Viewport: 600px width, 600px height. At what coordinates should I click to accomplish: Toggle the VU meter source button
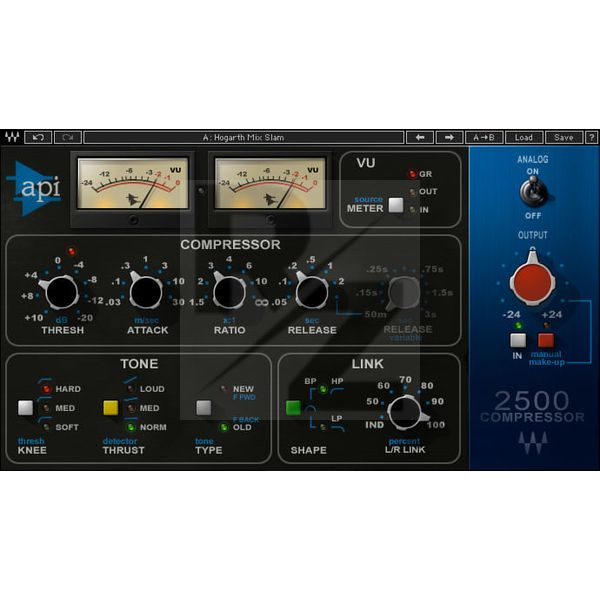coord(396,205)
